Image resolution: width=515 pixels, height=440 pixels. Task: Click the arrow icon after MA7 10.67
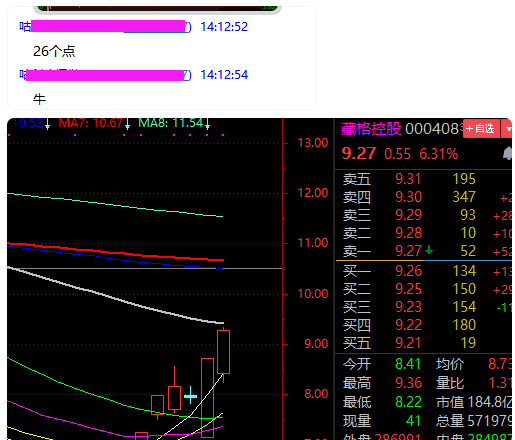point(127,124)
